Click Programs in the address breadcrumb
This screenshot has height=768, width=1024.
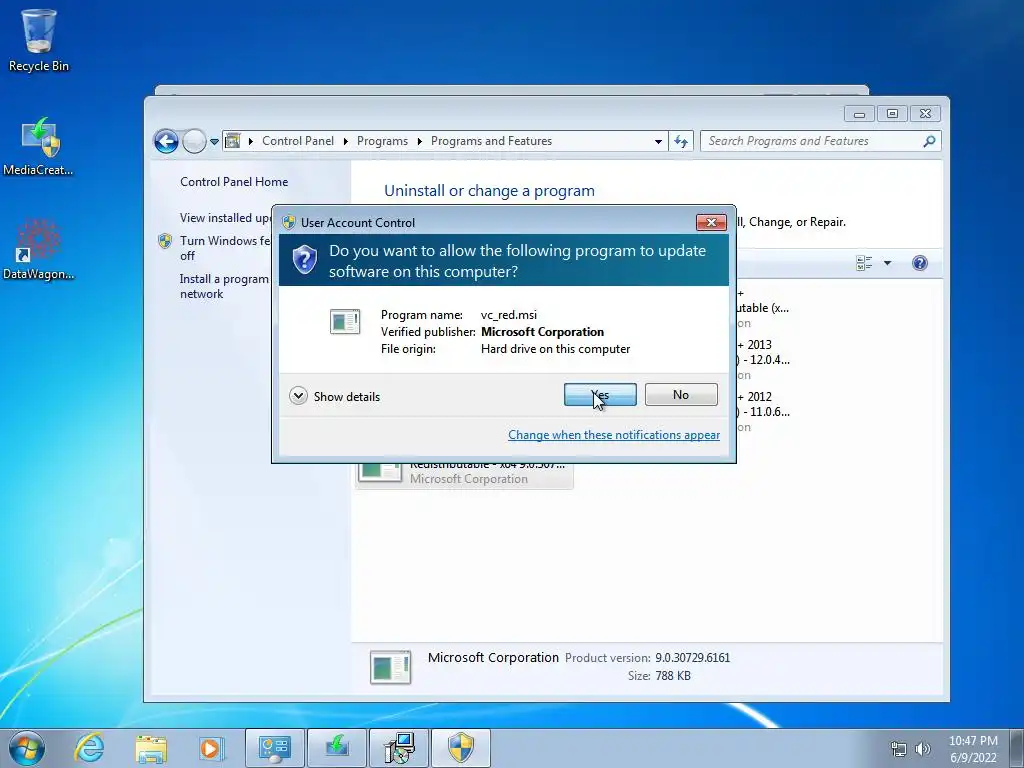[382, 141]
